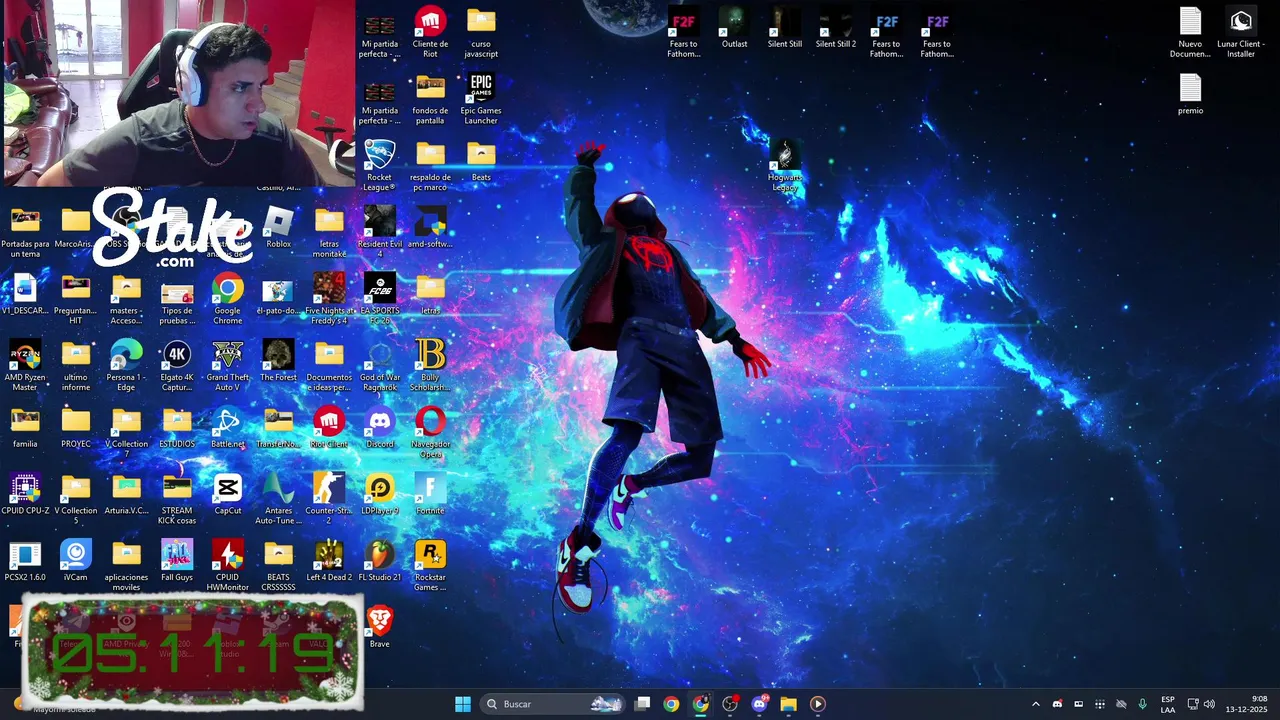The width and height of the screenshot is (1280, 720).
Task: Select the PROYEC folder
Action: [x=76, y=428]
